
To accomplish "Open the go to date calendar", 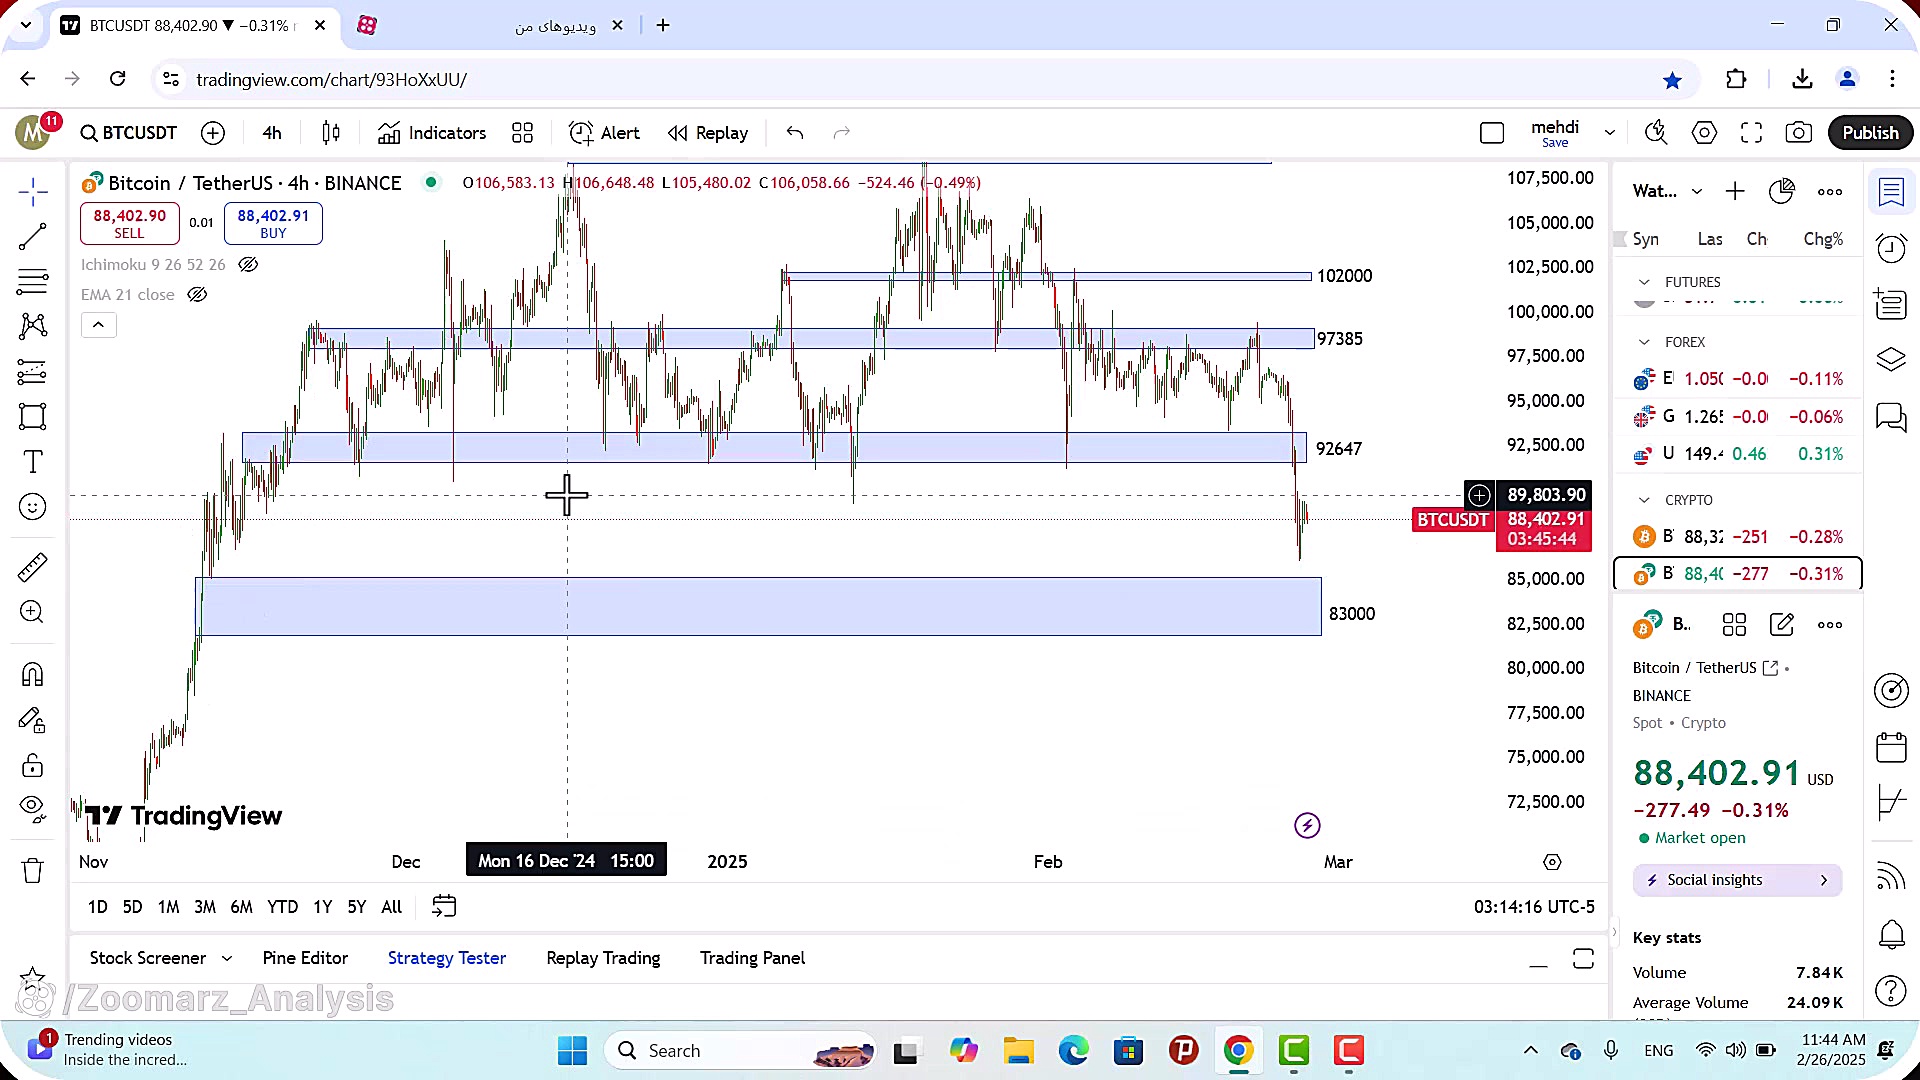I will [444, 907].
